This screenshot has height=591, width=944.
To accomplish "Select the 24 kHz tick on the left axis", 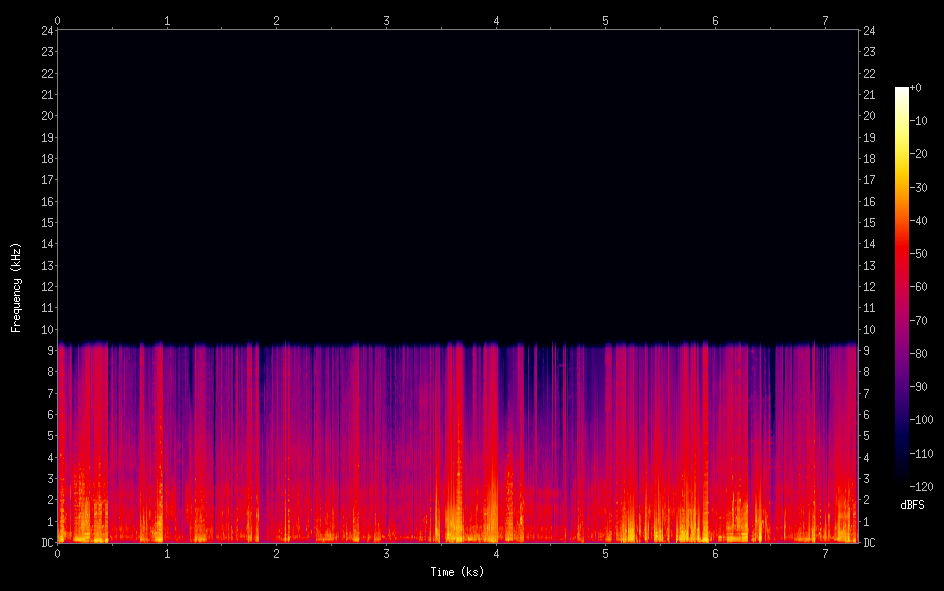I will pos(46,30).
